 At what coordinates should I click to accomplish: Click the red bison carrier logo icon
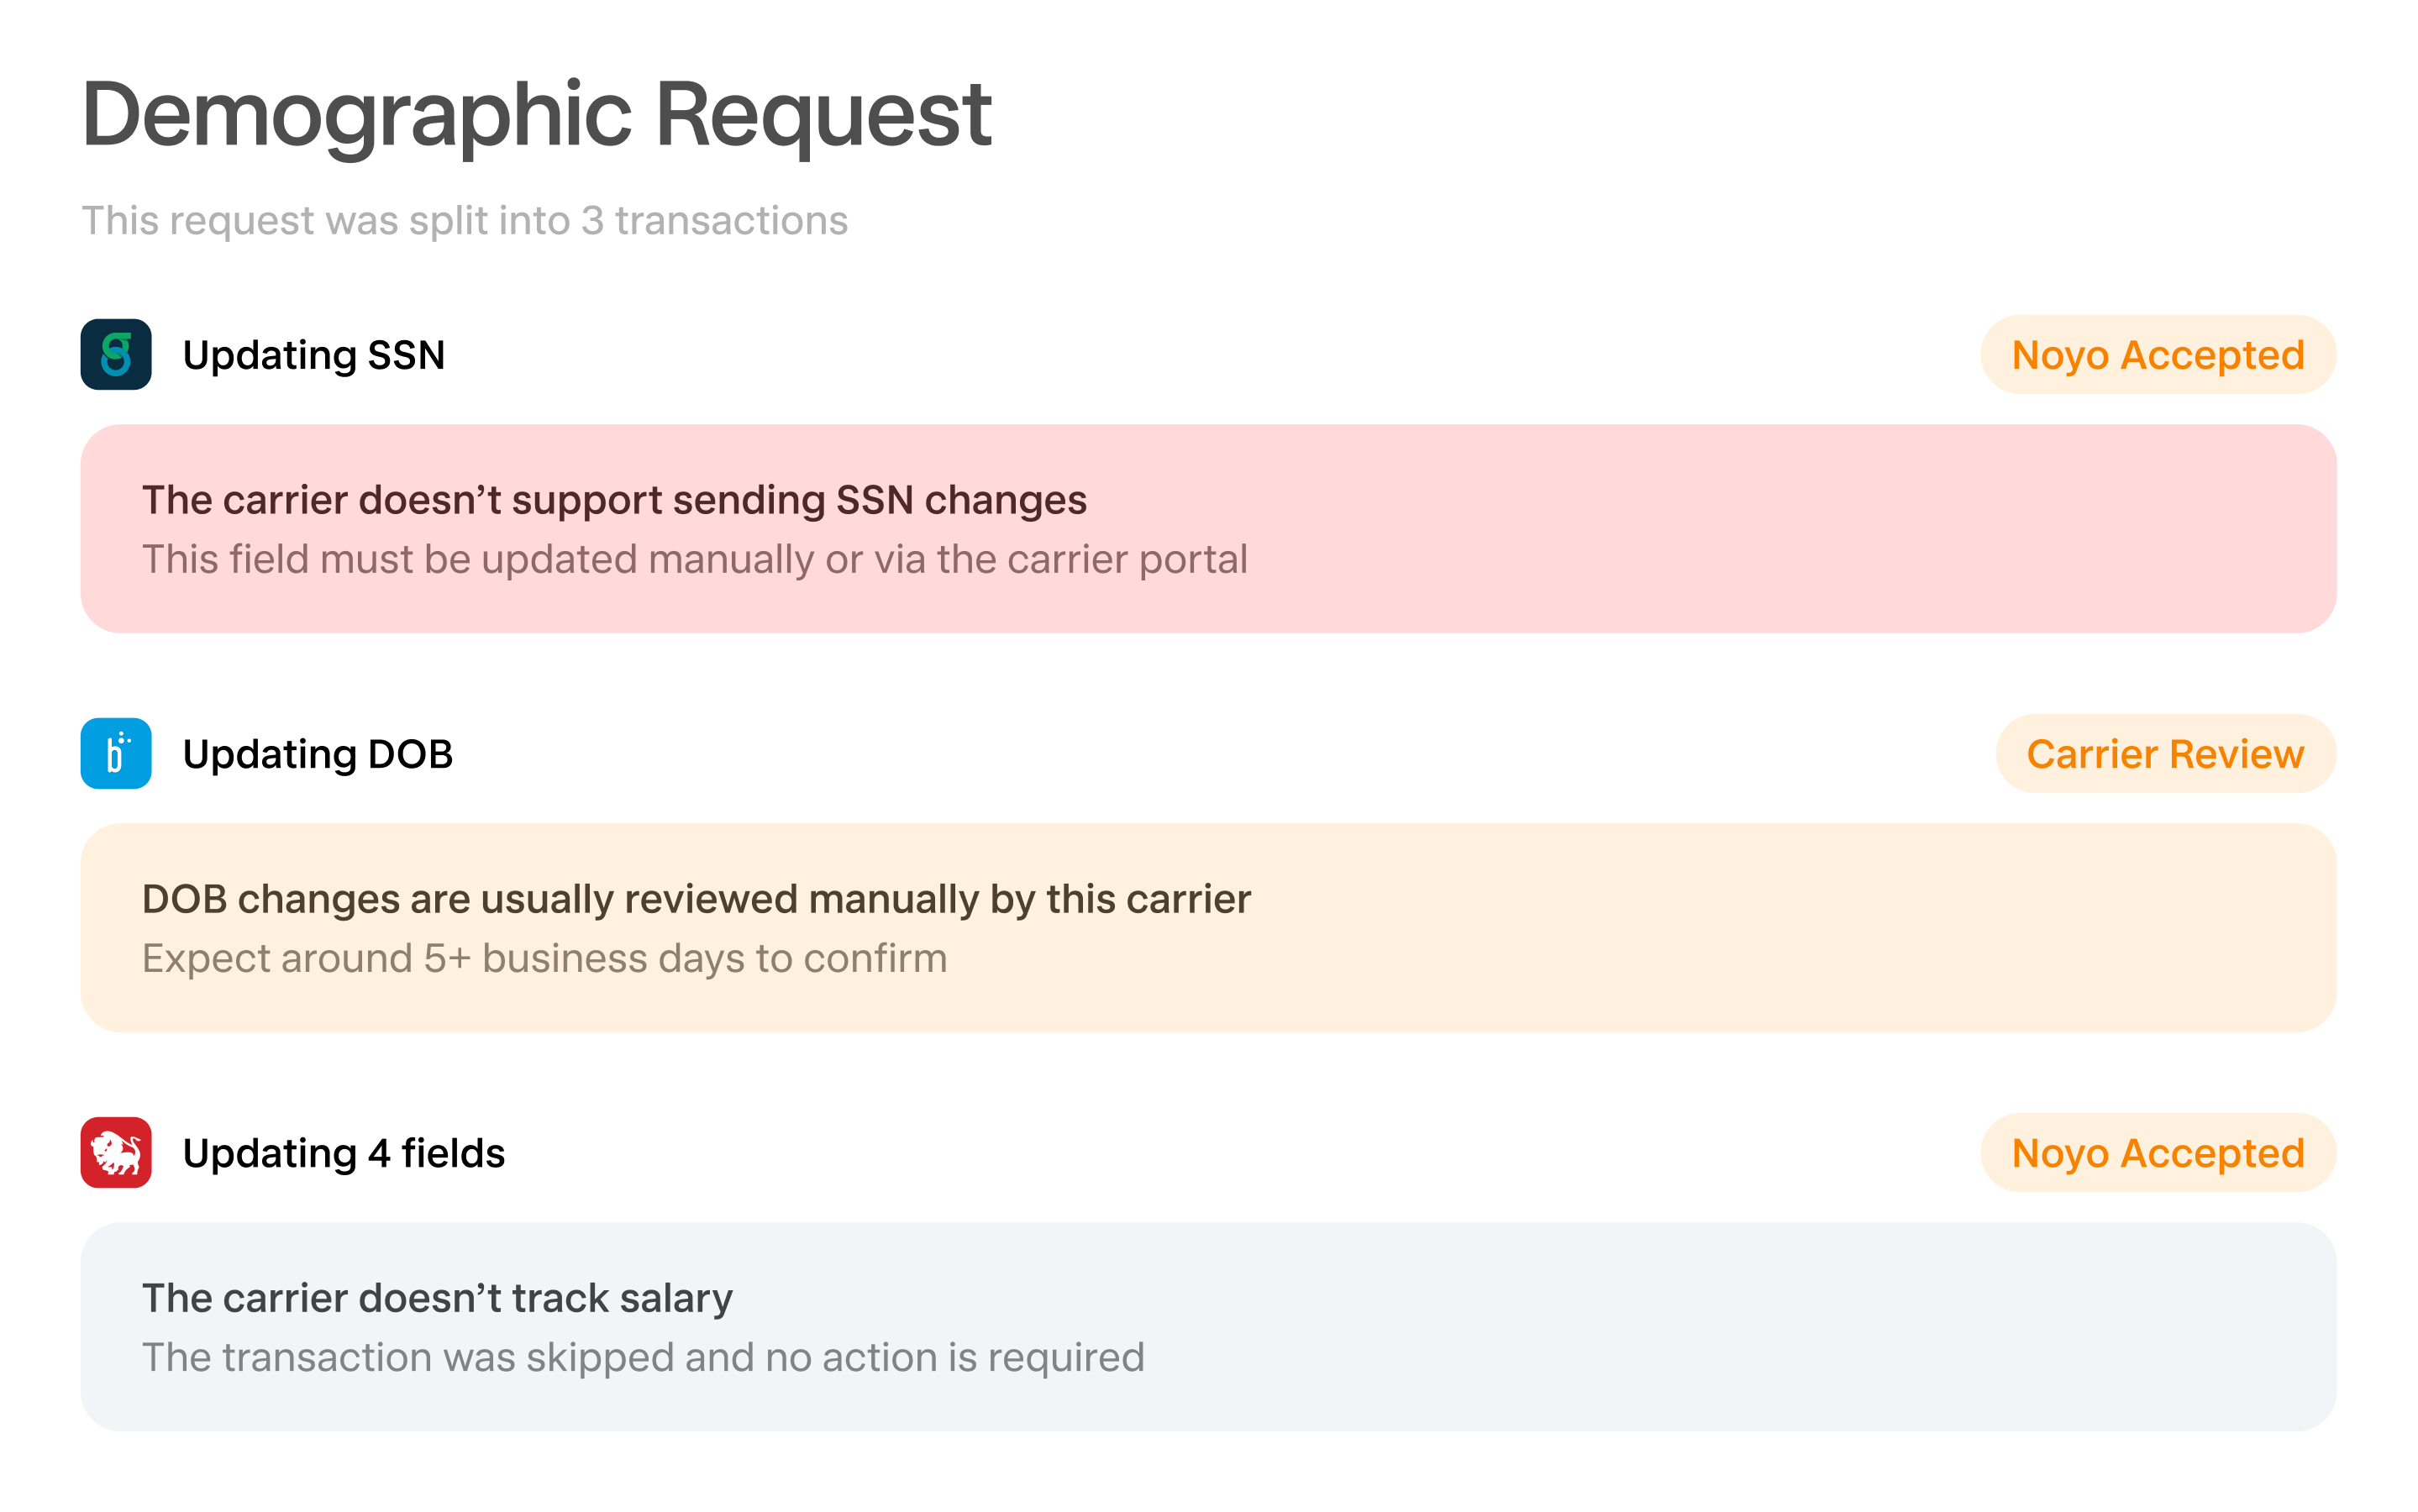116,1152
